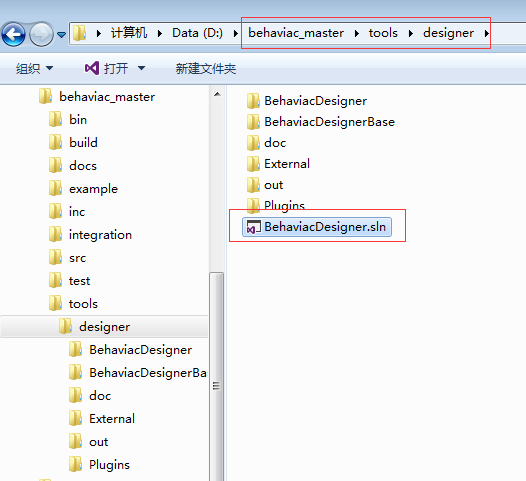This screenshot has width=526, height=481.
Task: Click folder icon of BehaviacDesigner in file list
Action: [x=253, y=101]
